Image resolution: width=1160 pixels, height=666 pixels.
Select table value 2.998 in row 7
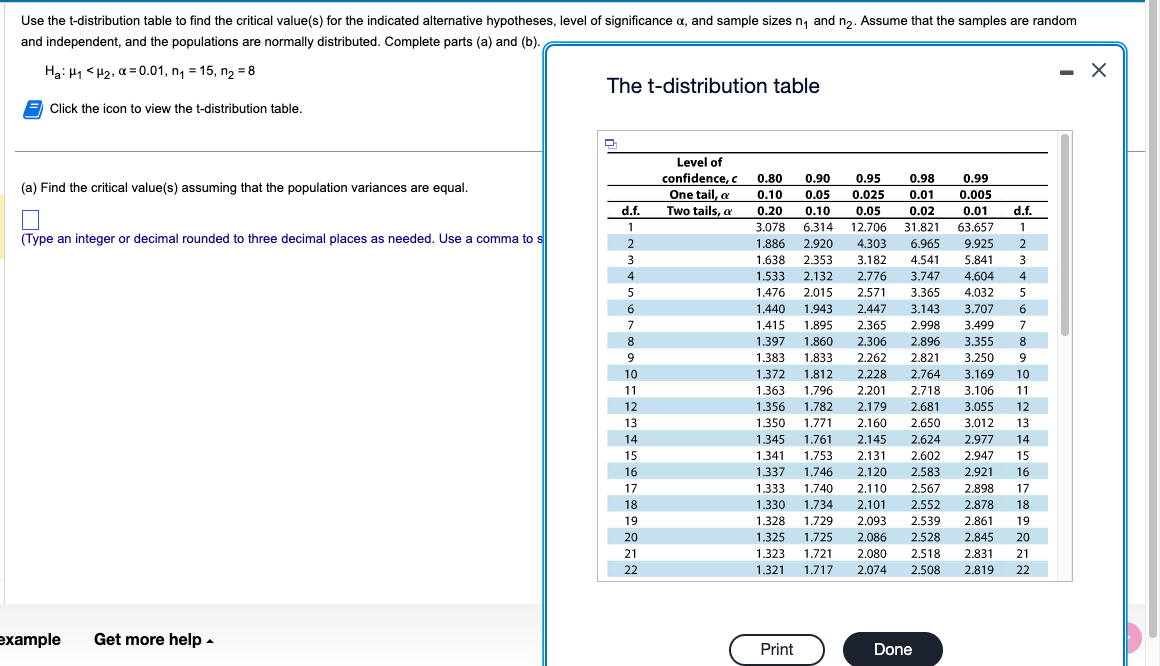[925, 326]
